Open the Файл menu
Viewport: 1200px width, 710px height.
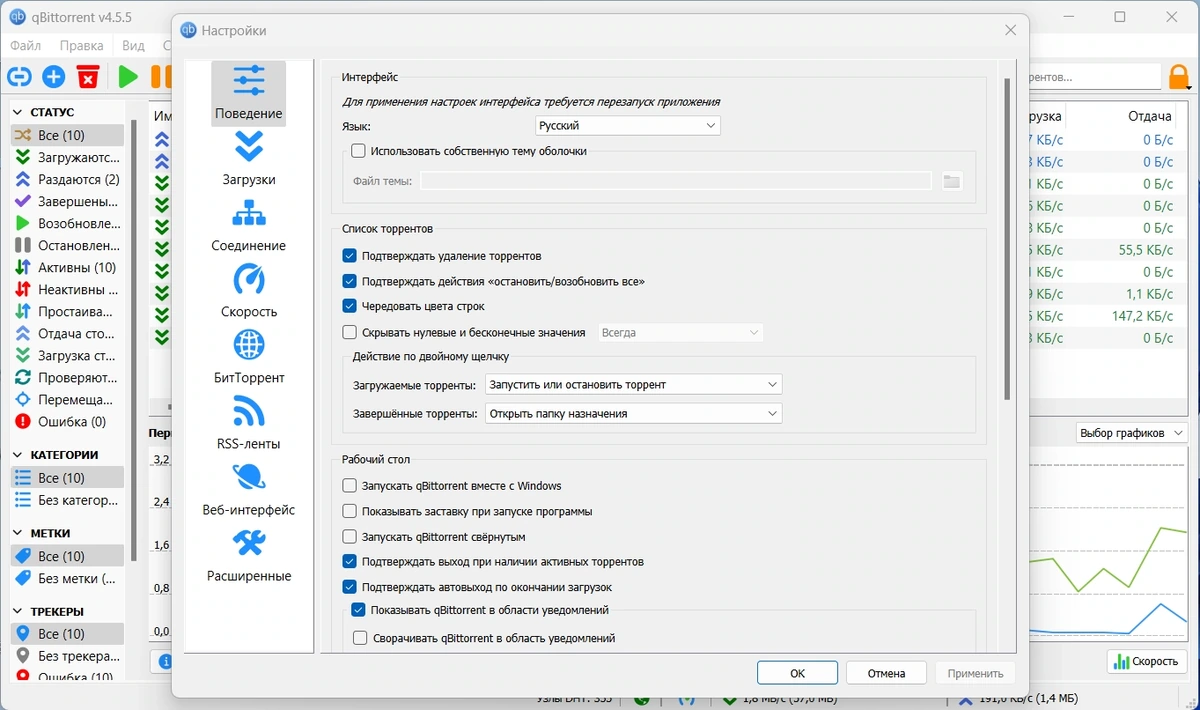pyautogui.click(x=25, y=45)
